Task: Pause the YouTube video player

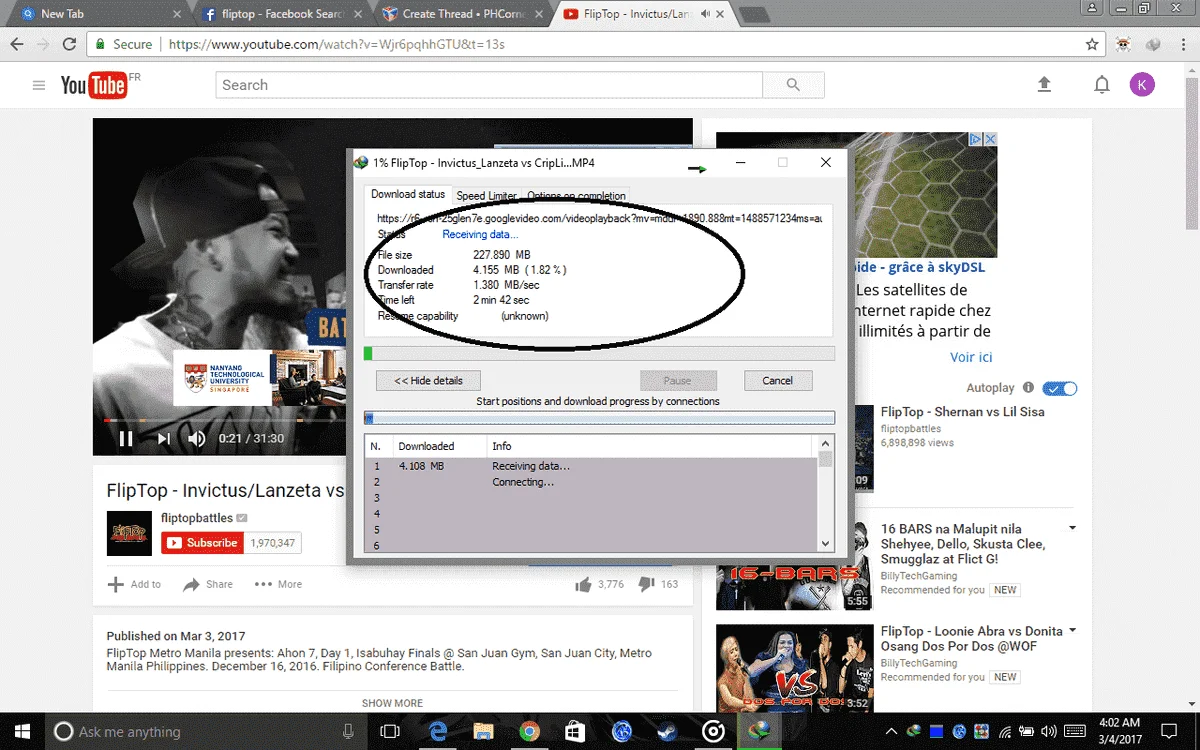Action: coord(126,438)
